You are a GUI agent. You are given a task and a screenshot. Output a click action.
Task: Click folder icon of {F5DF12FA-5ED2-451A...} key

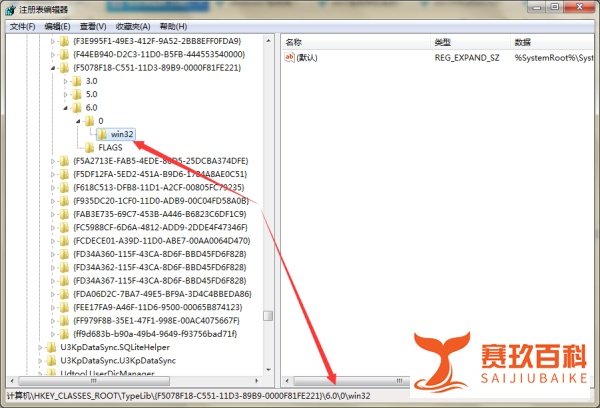tap(64, 174)
